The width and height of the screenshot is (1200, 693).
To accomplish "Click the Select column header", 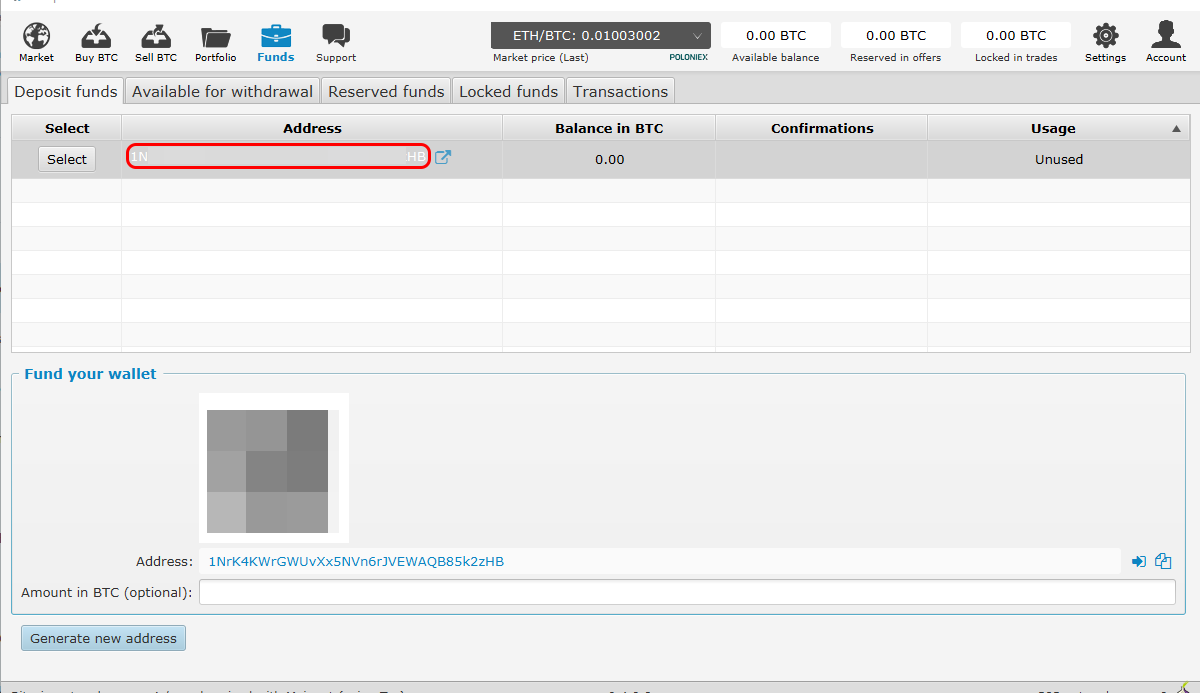I will click(x=67, y=128).
